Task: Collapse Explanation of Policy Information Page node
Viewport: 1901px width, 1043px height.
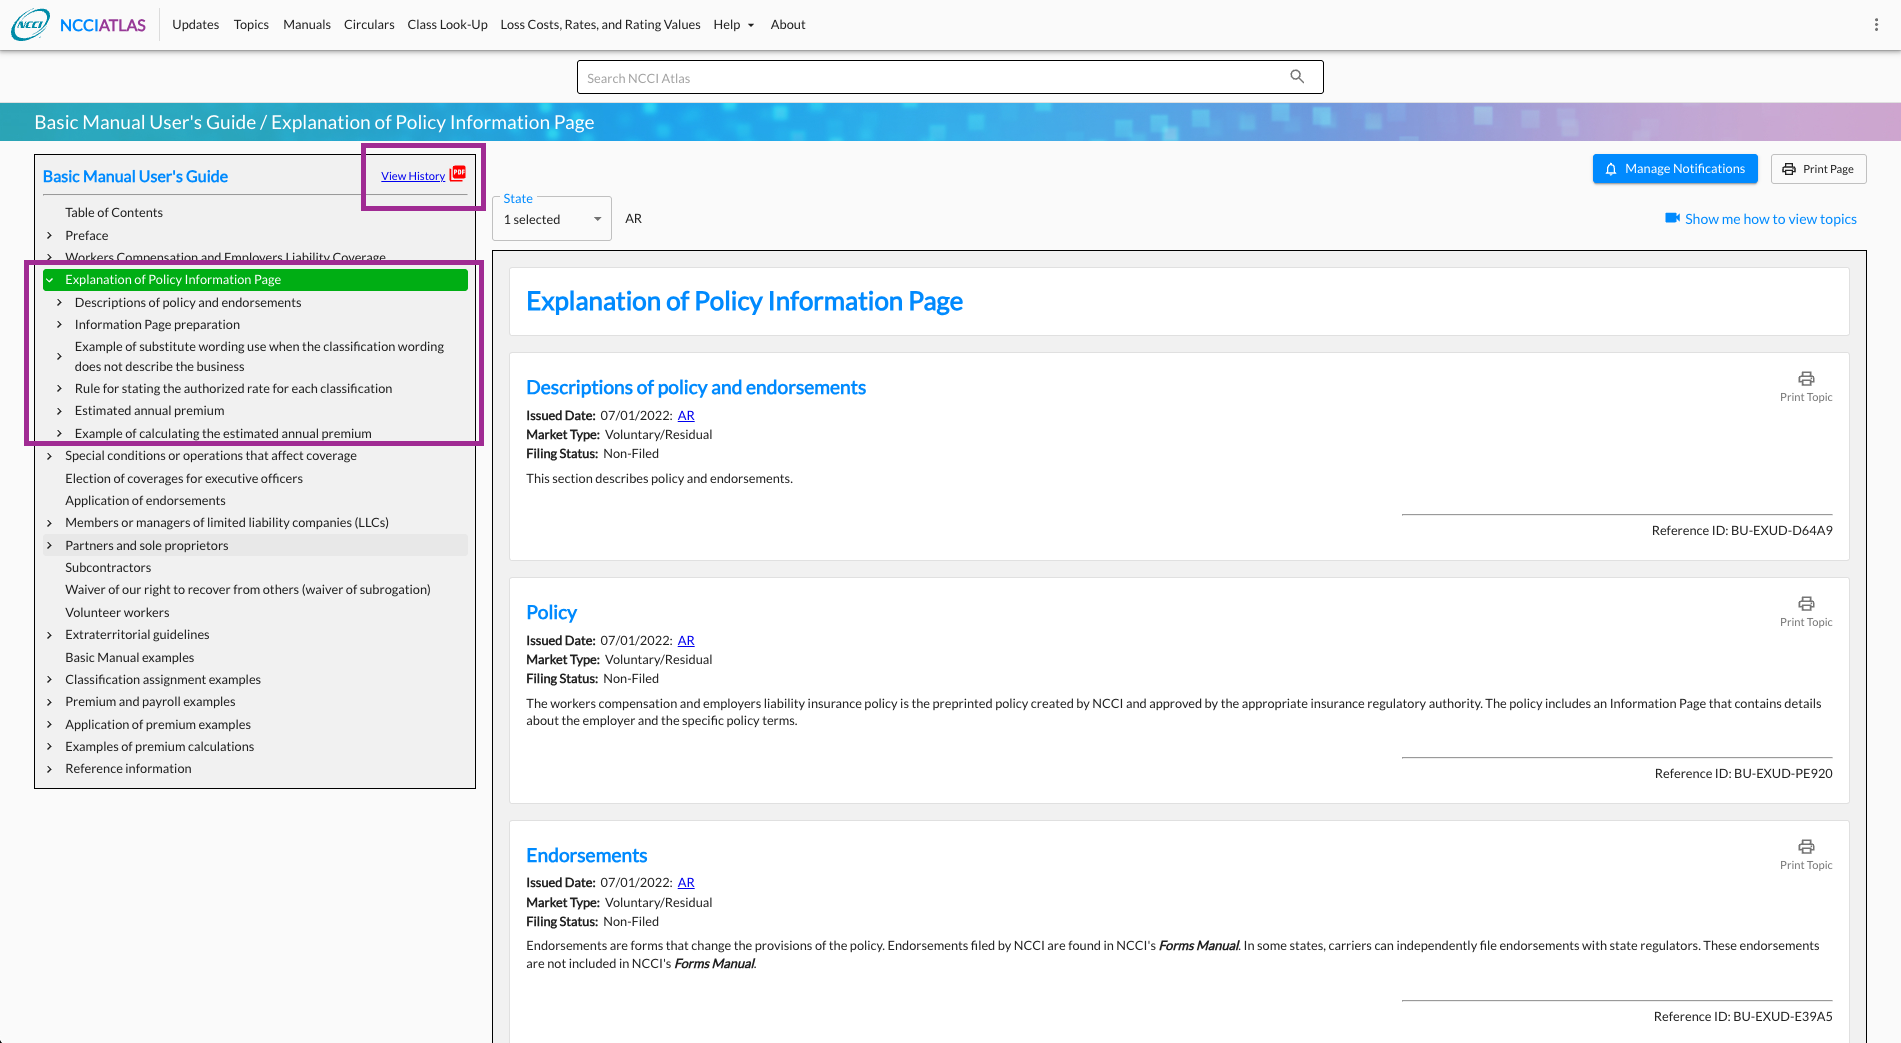Action: [50, 280]
